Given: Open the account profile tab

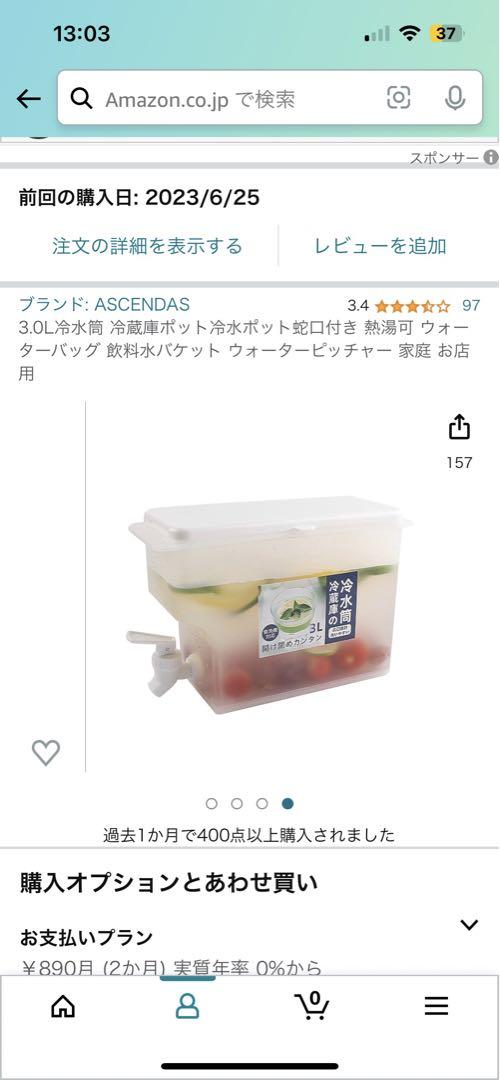Looking at the screenshot, I should pyautogui.click(x=187, y=1006).
